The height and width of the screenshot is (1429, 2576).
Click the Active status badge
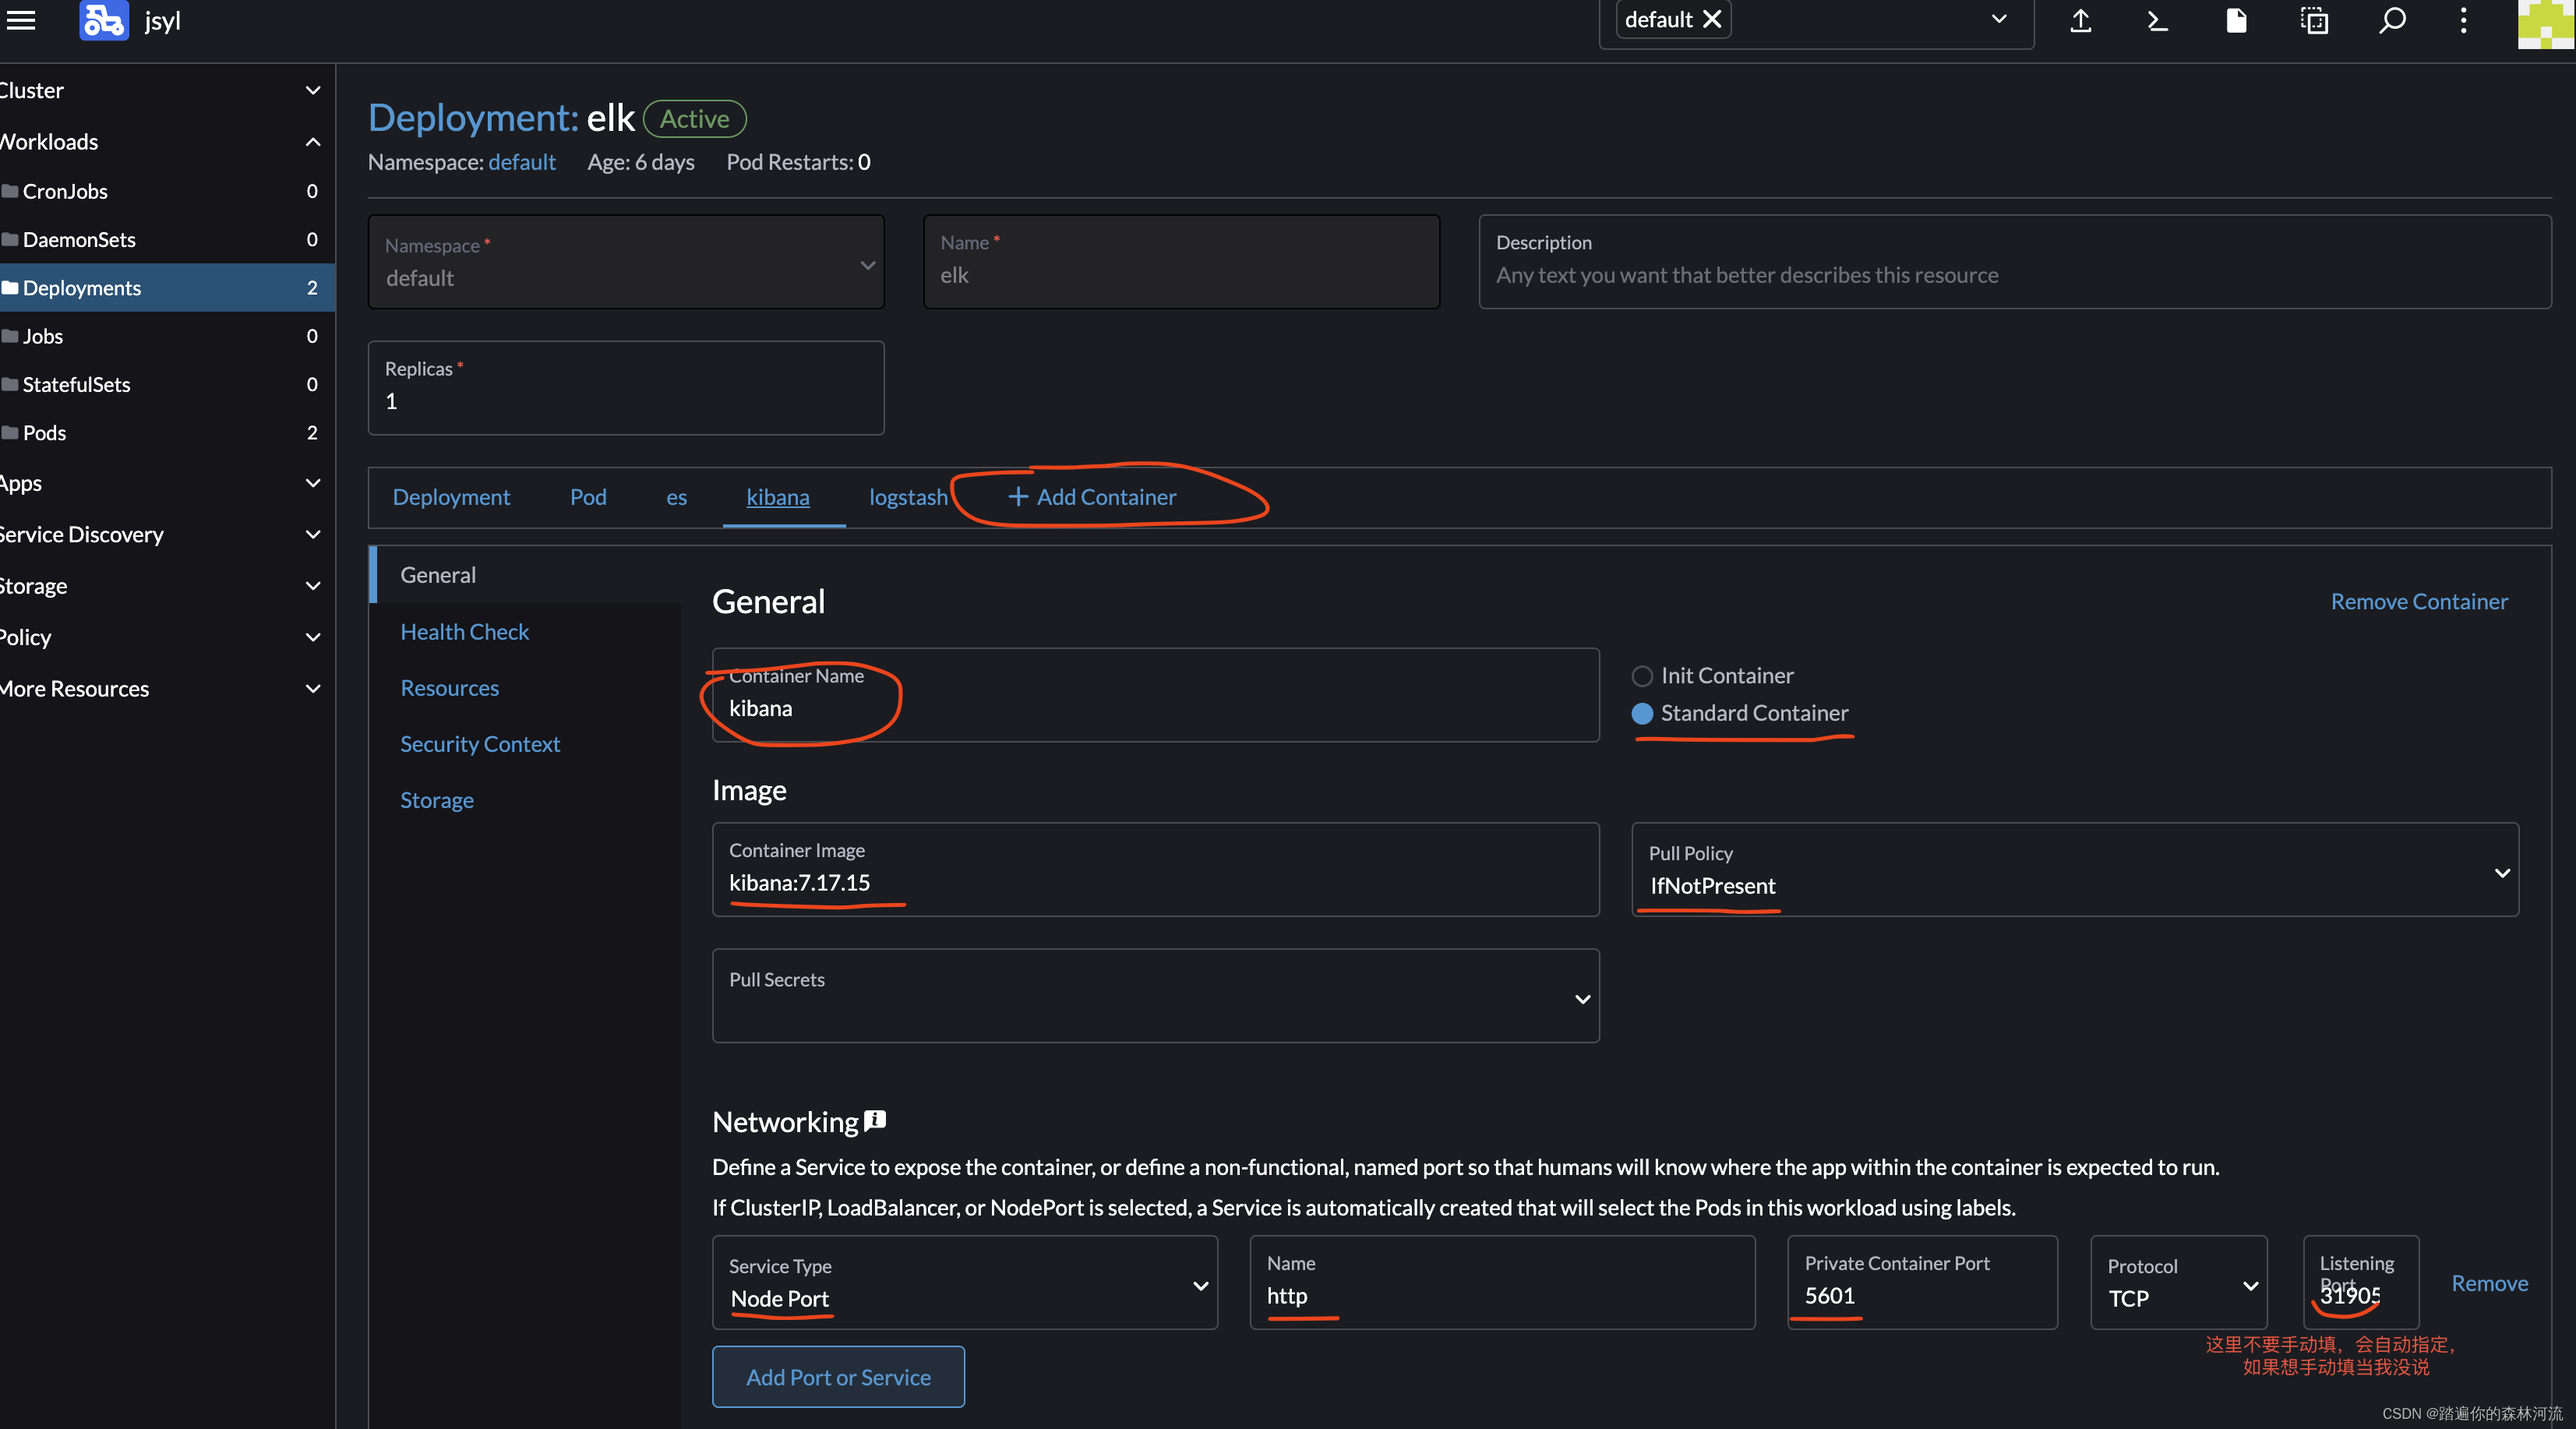click(694, 119)
